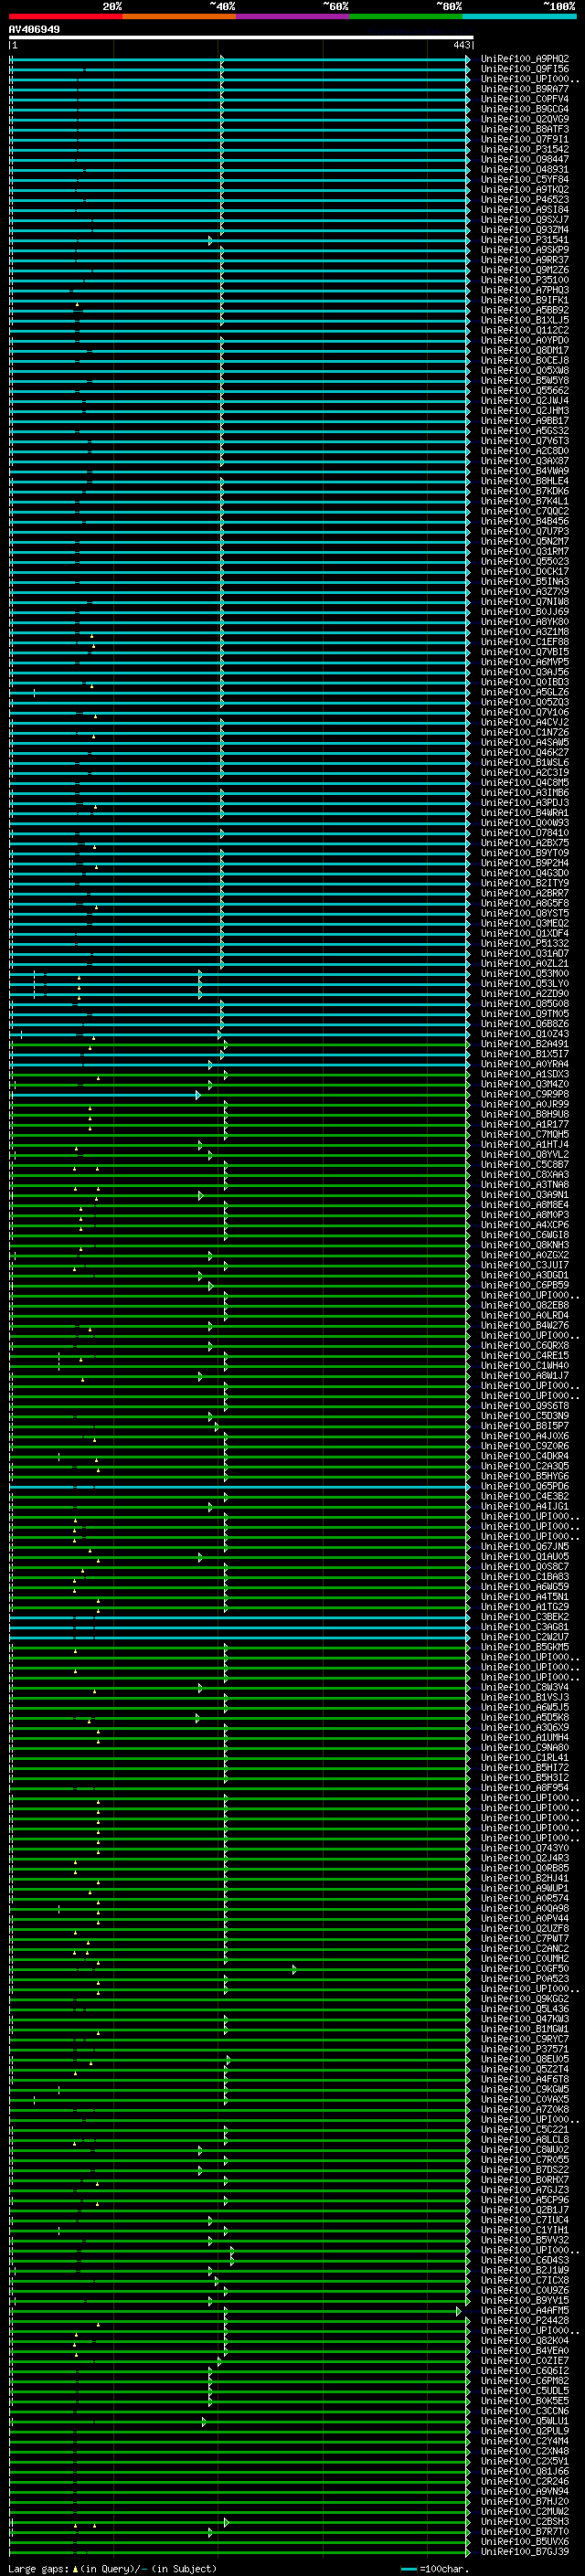This screenshot has width=585, height=2576.
Task: Select the UniRef100_A5BB92 entry
Action: 525,310
